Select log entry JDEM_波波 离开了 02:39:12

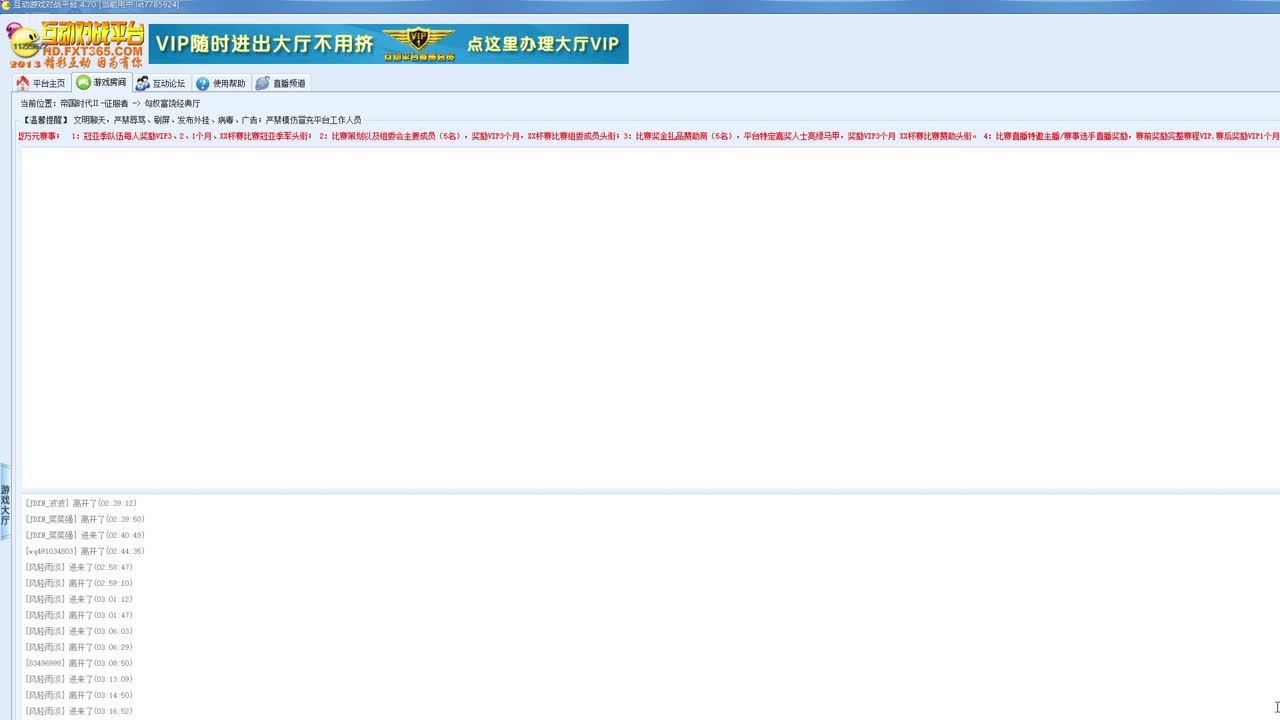click(x=81, y=504)
